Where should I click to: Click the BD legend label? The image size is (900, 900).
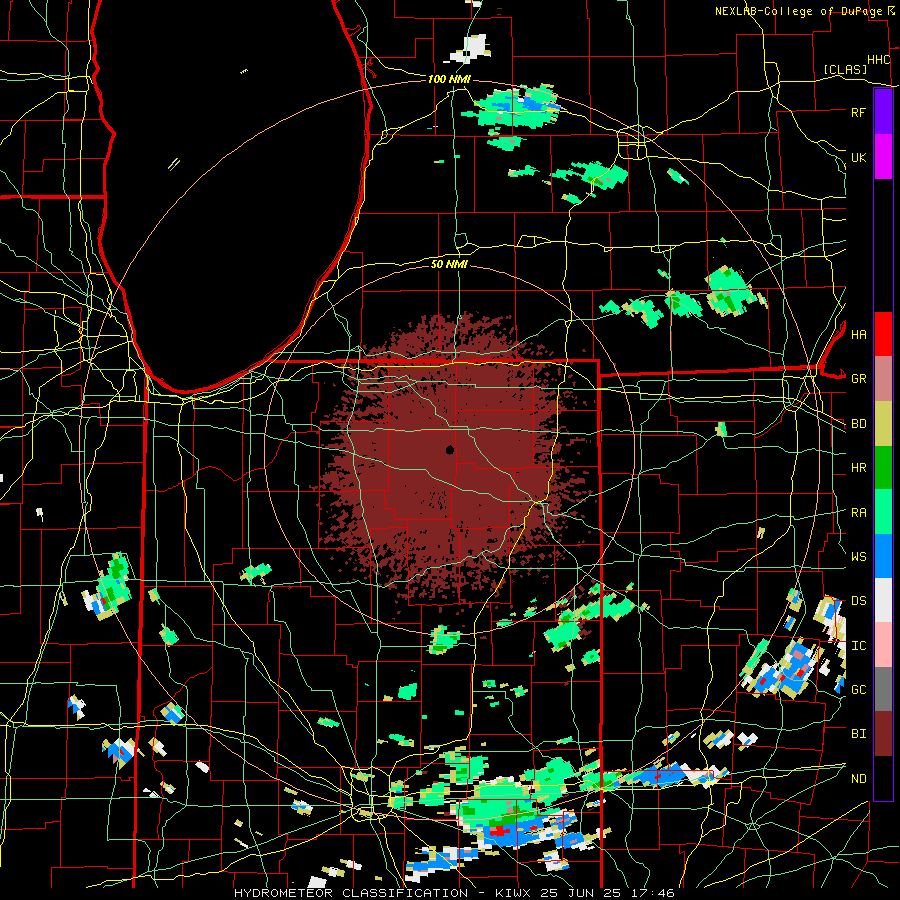(x=858, y=424)
